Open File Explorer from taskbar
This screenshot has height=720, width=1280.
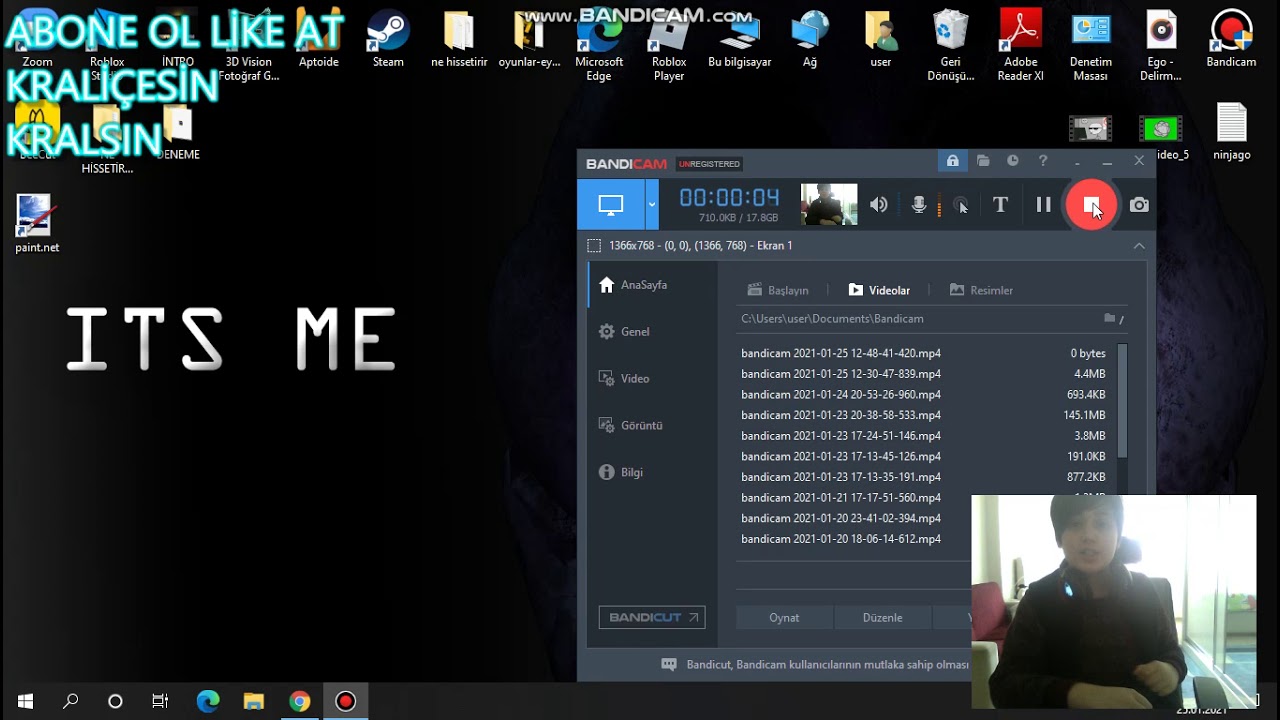(254, 701)
